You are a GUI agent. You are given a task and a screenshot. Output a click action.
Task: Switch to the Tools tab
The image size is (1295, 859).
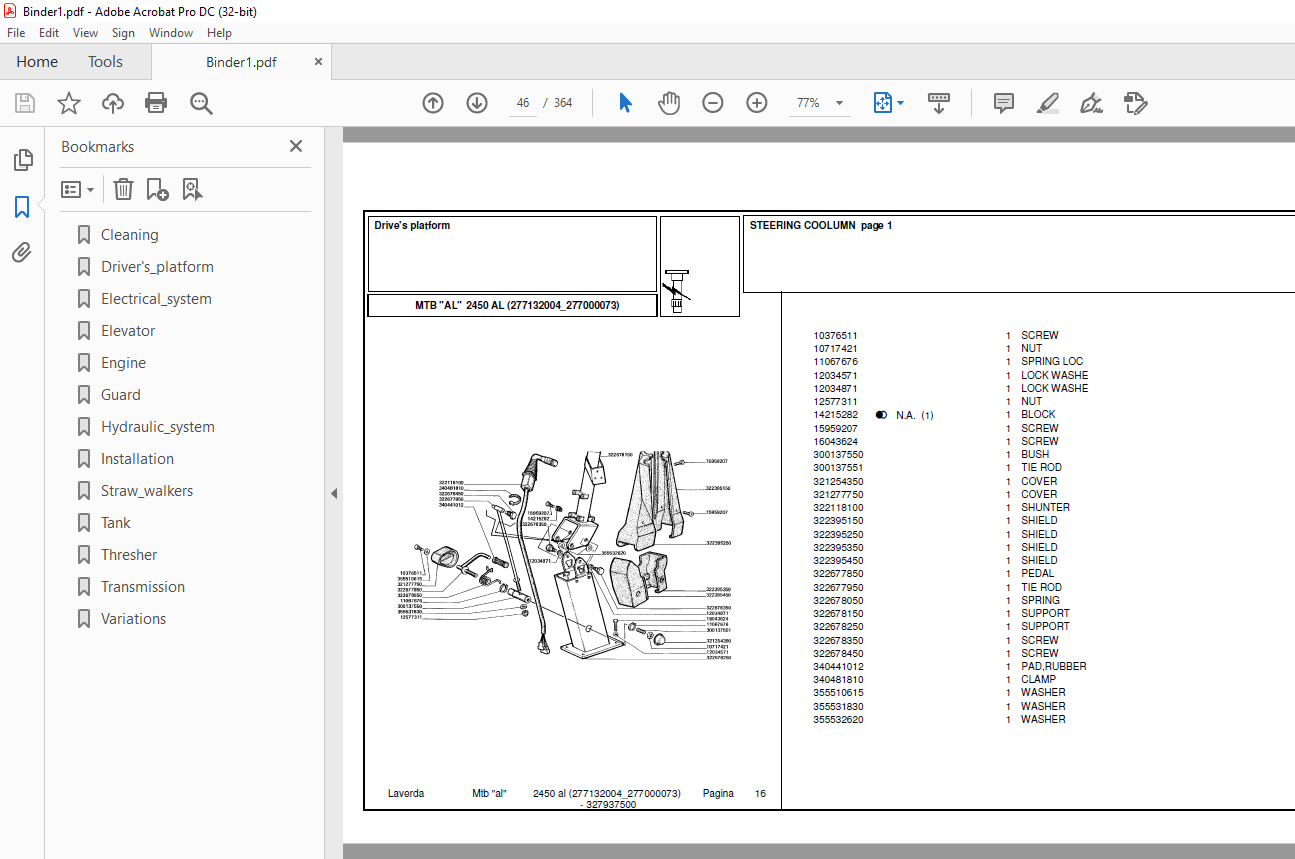click(x=105, y=62)
